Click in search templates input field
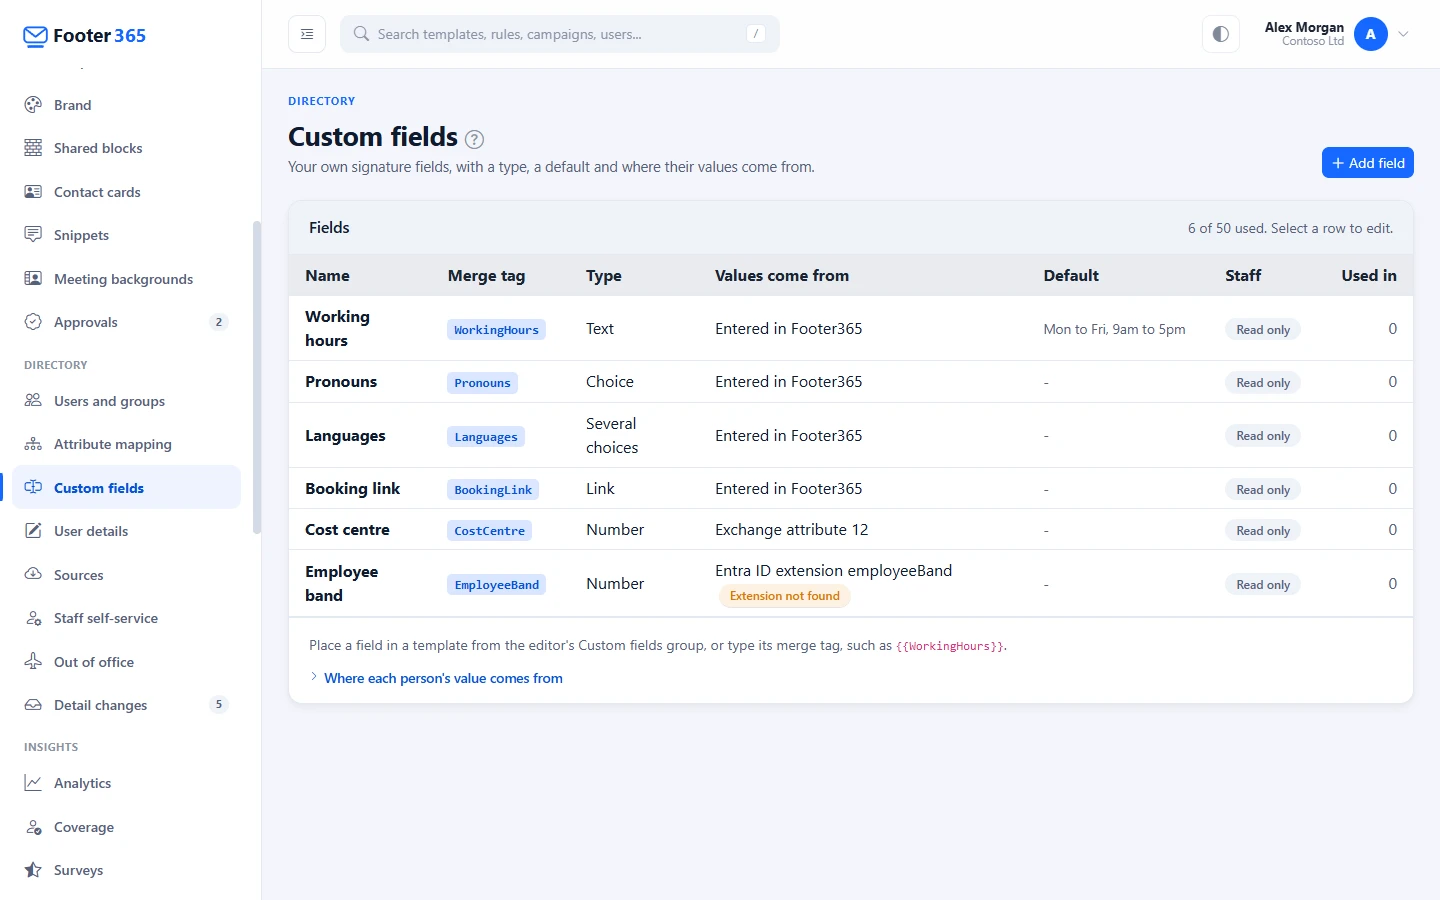Image resolution: width=1440 pixels, height=900 pixels. coord(560,34)
